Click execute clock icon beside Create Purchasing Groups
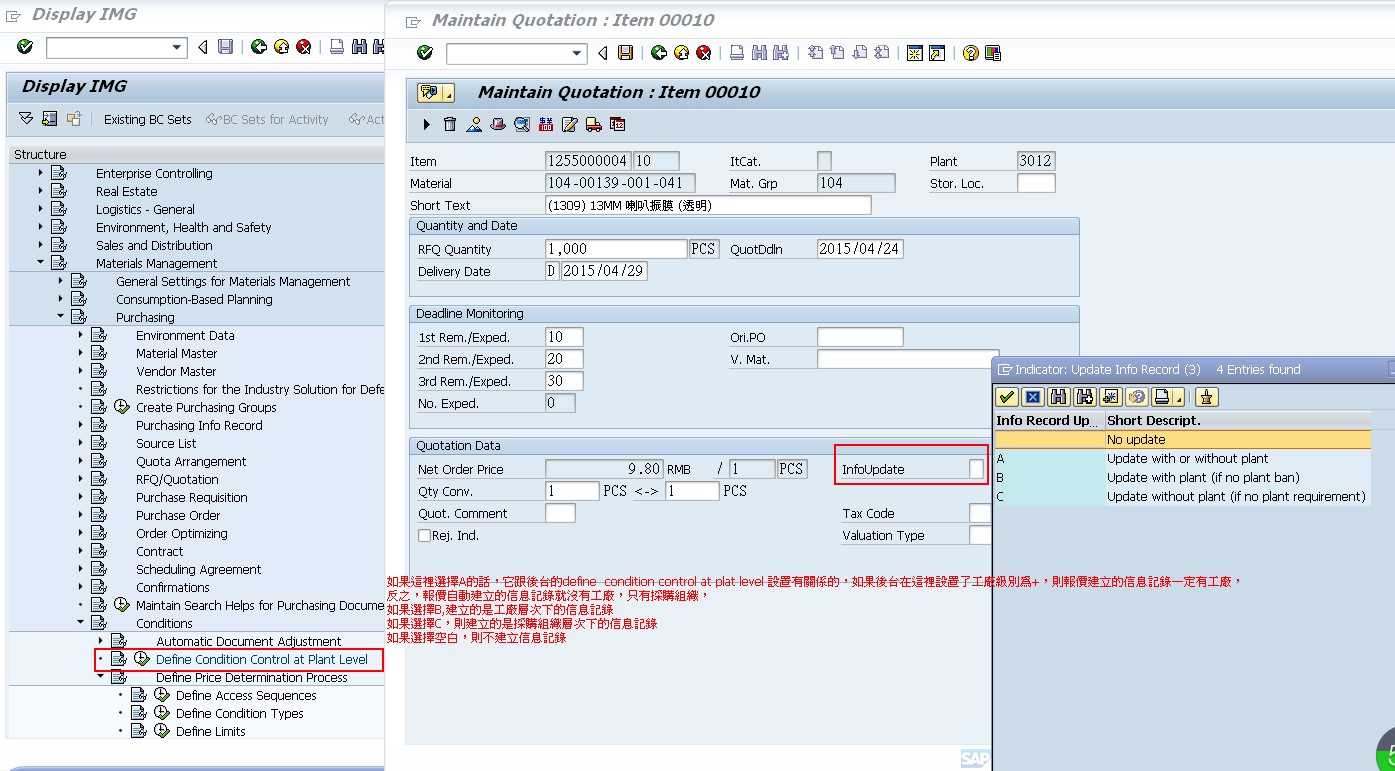Image resolution: width=1395 pixels, height=771 pixels. 122,407
